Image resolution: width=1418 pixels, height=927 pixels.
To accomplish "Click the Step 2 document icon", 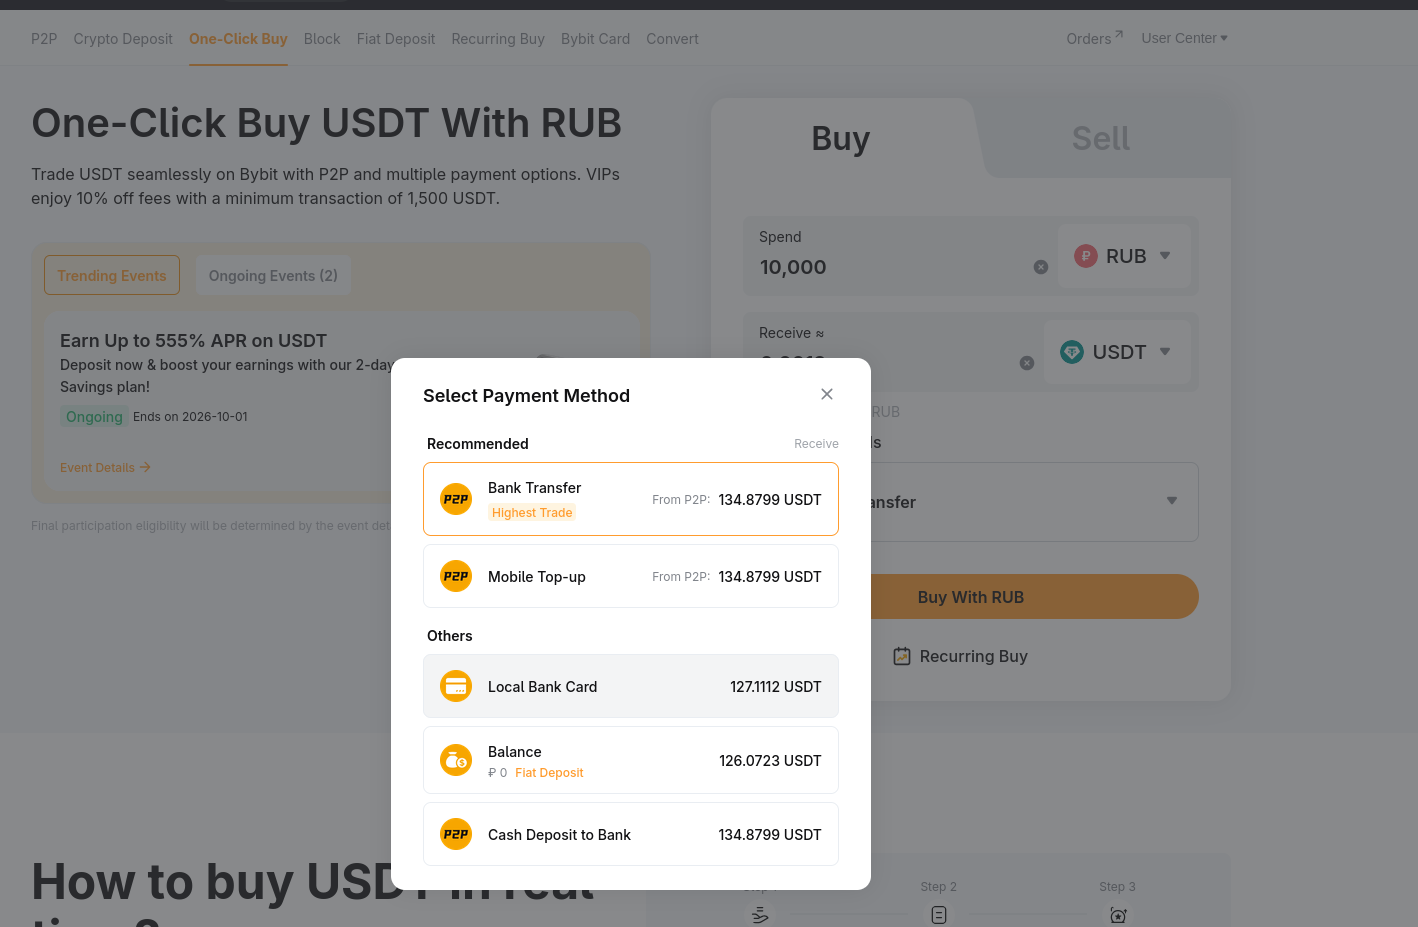I will 939,915.
